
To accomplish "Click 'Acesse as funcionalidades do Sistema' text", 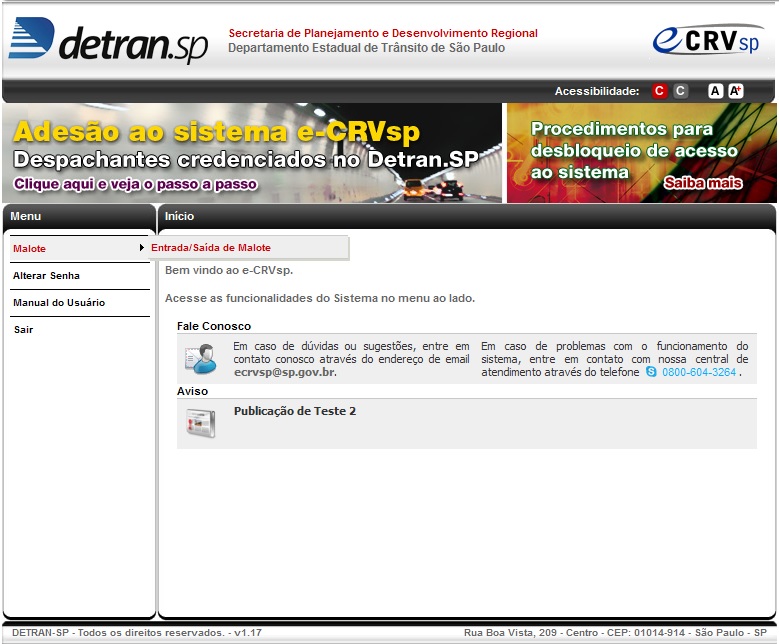I will 320,298.
